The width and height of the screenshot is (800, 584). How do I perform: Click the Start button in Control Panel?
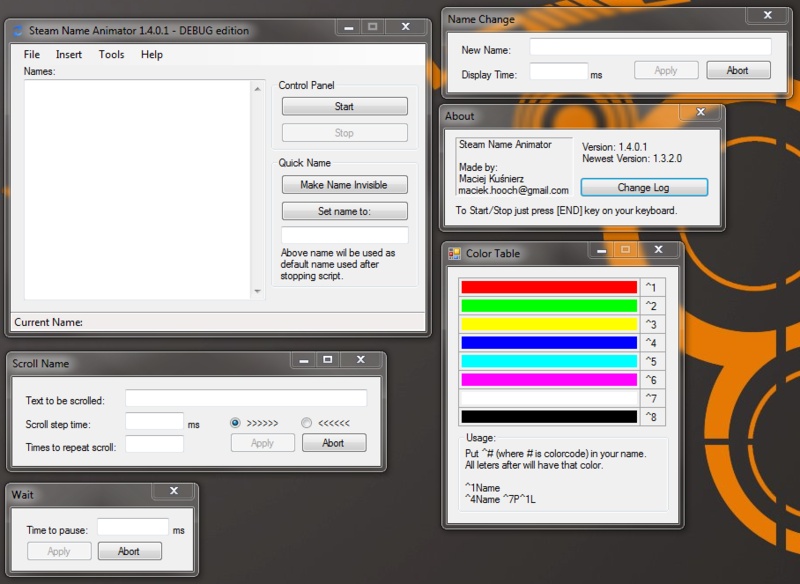(x=344, y=107)
